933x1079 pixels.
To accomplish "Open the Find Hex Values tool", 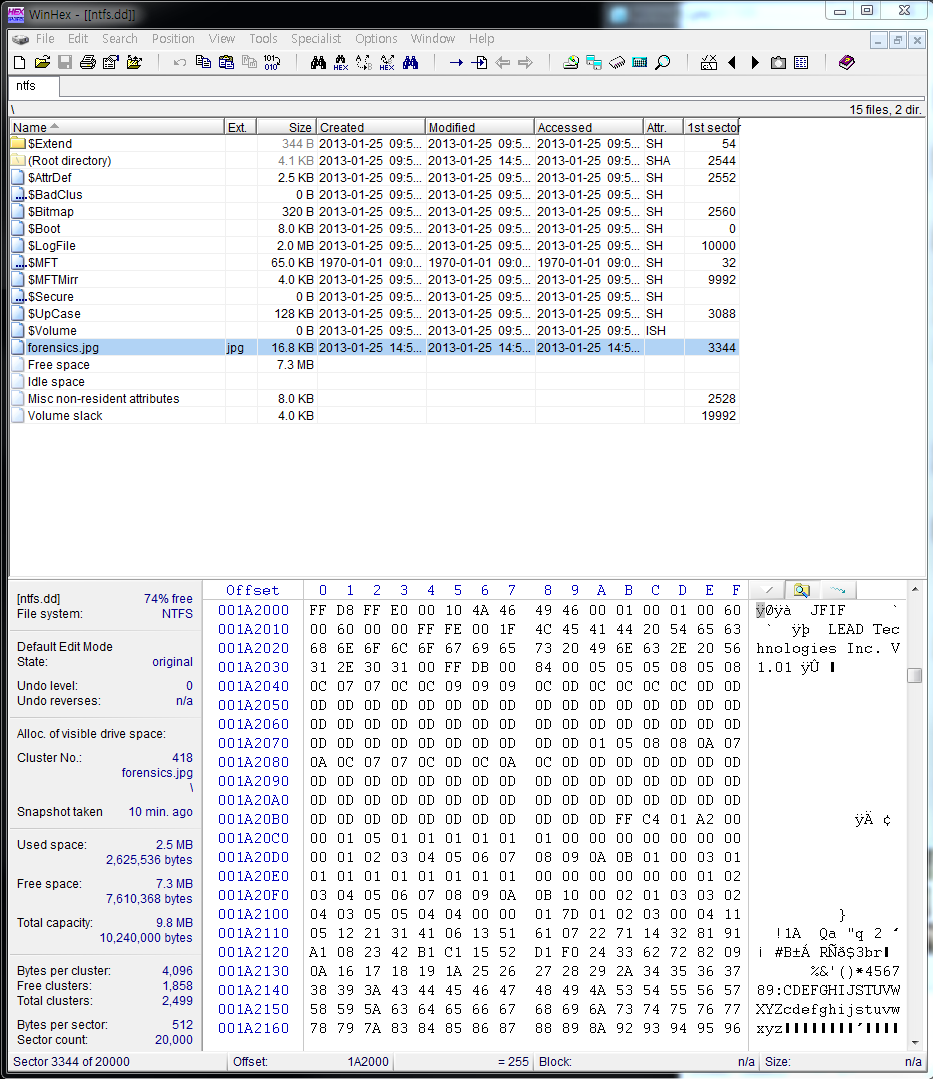I will point(340,62).
